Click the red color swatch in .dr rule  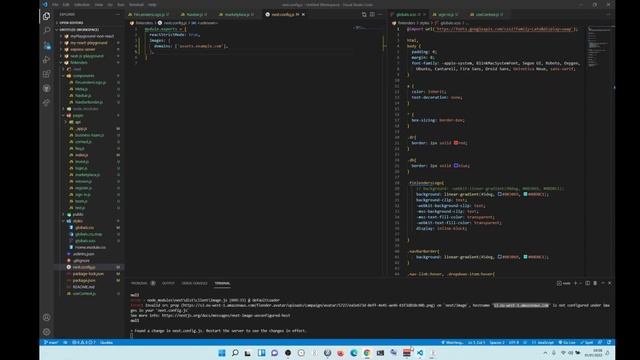(456, 143)
